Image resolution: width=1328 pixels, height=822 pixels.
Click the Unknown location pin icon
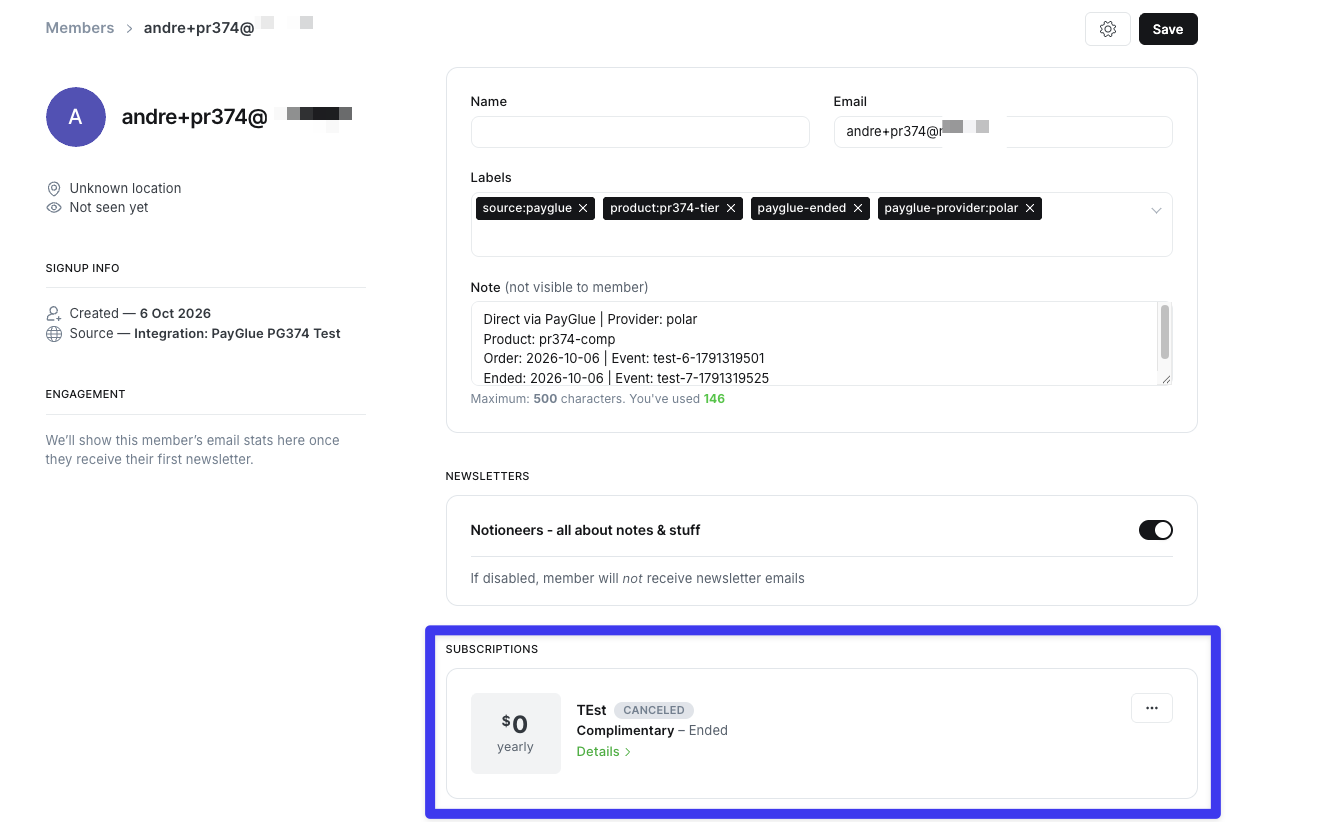pyautogui.click(x=54, y=188)
